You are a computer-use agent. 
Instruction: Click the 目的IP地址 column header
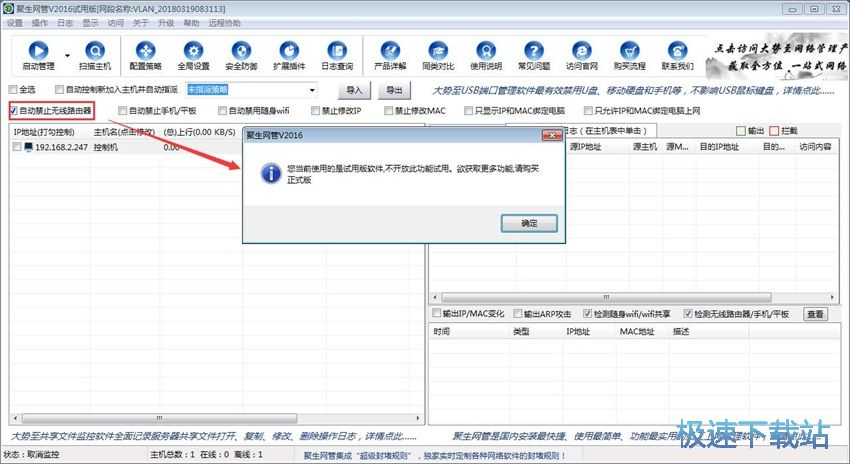click(727, 146)
